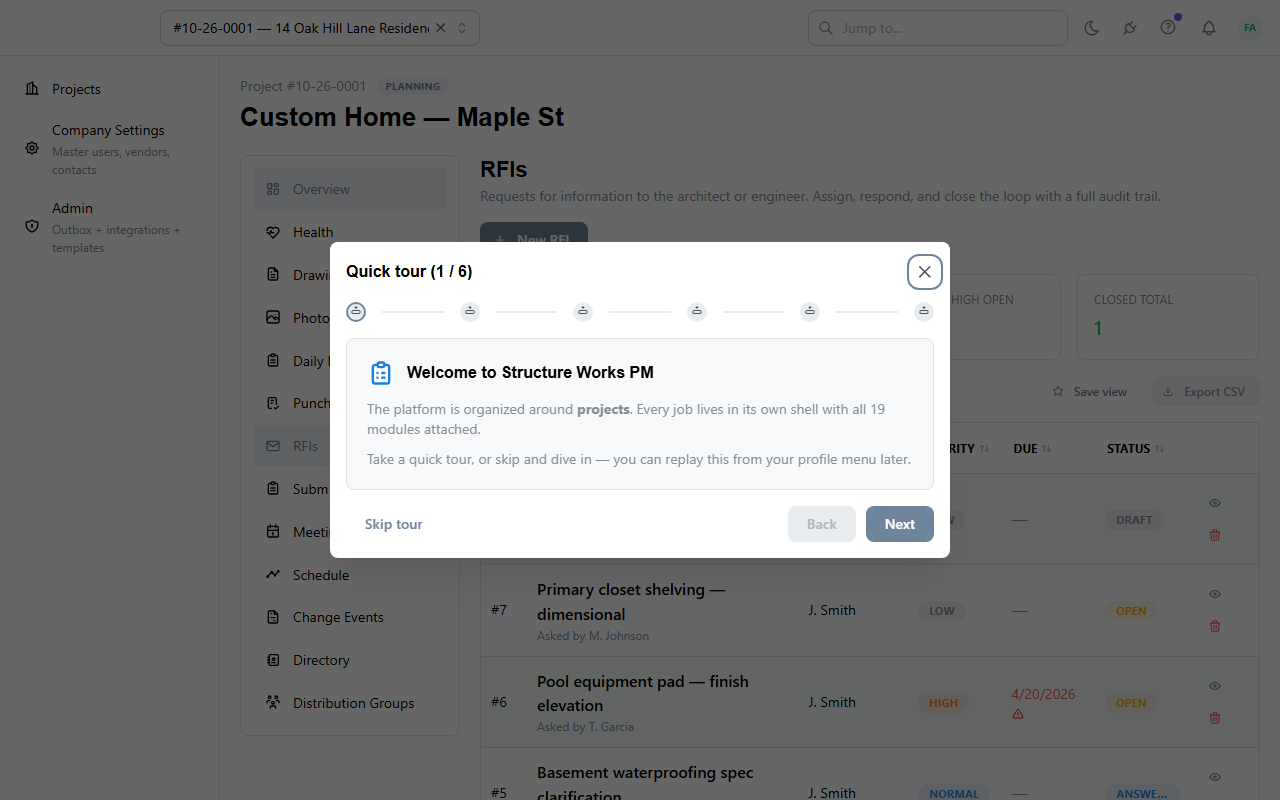Viewport: 1280px width, 800px height.
Task: Click the Meetings calendar icon
Action: point(273,532)
